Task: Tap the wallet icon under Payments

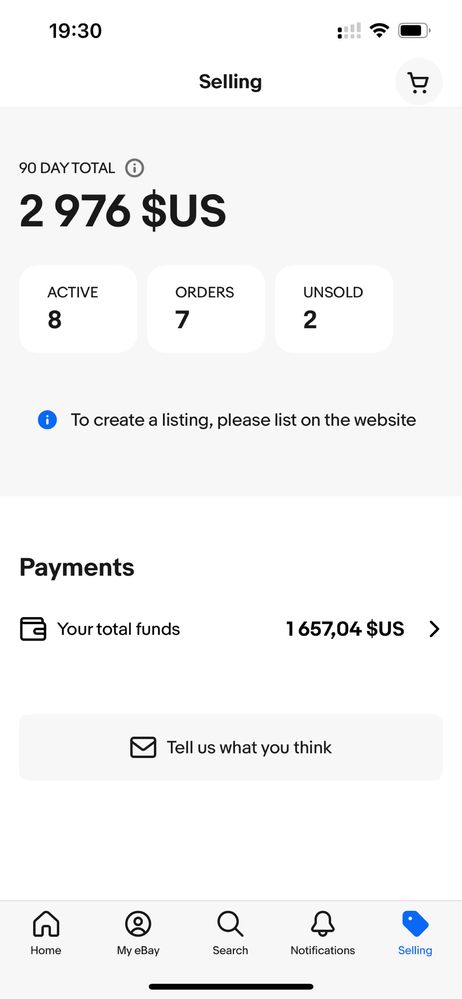Action: [x=33, y=629]
